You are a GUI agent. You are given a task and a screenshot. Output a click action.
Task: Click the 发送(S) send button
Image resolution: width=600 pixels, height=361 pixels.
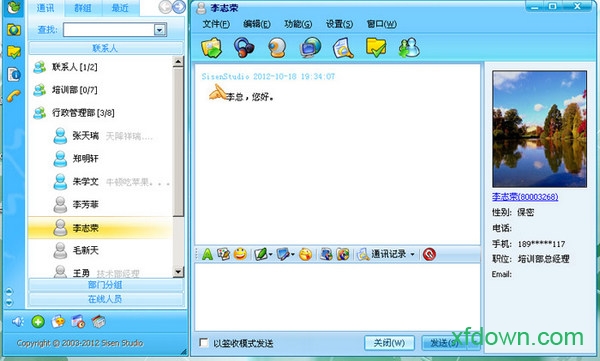(444, 343)
